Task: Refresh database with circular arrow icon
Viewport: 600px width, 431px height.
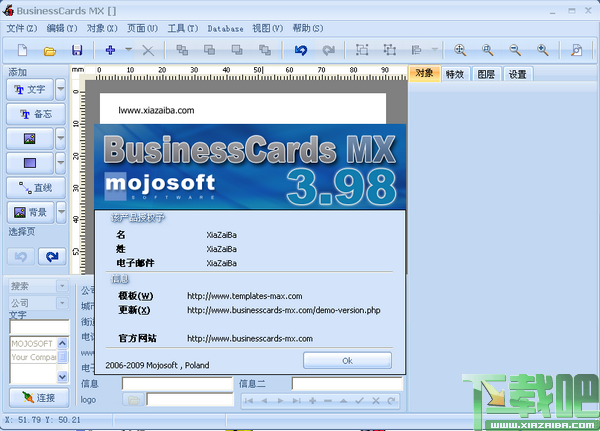Action: [x=391, y=401]
